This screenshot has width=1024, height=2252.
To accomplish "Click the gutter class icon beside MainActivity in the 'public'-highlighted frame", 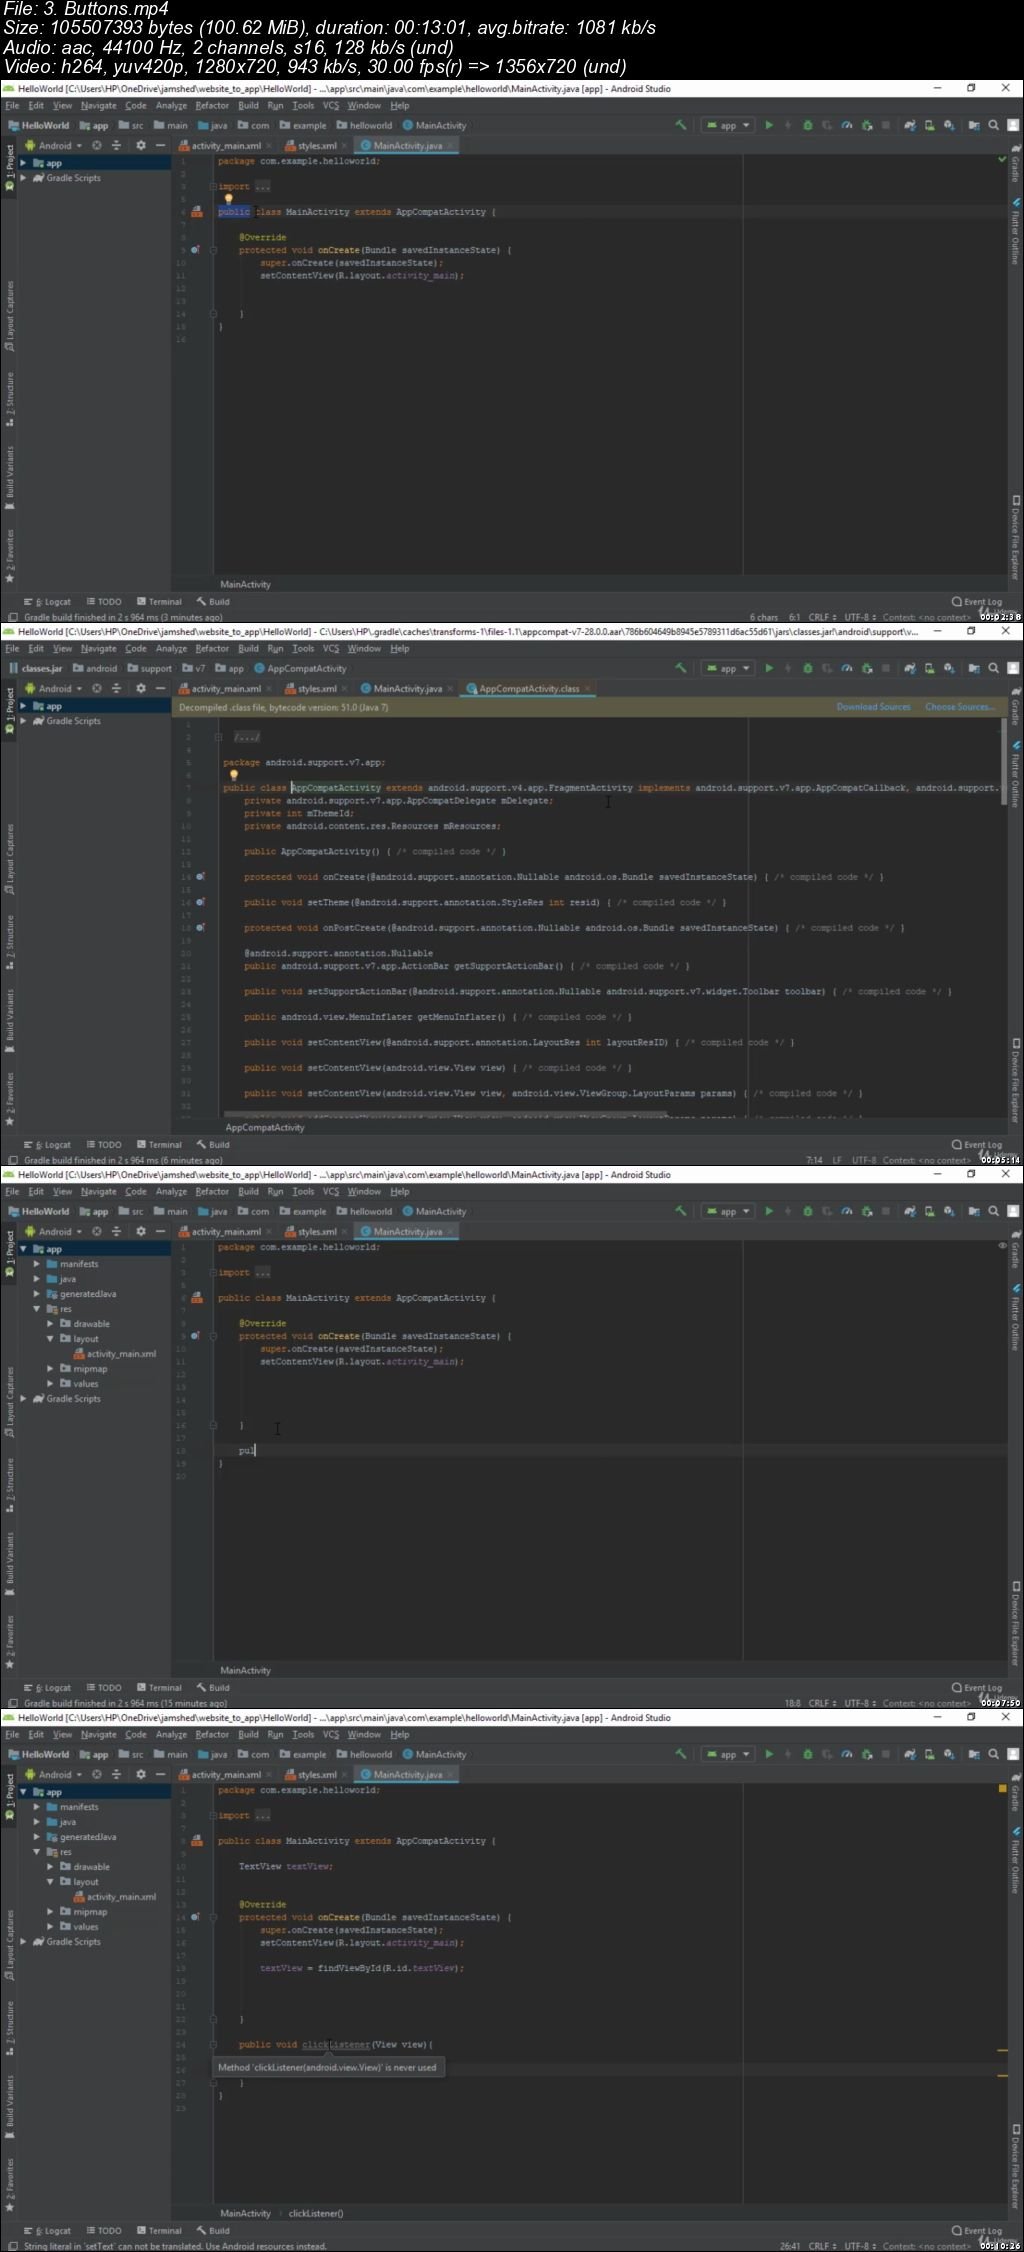I will pos(197,212).
